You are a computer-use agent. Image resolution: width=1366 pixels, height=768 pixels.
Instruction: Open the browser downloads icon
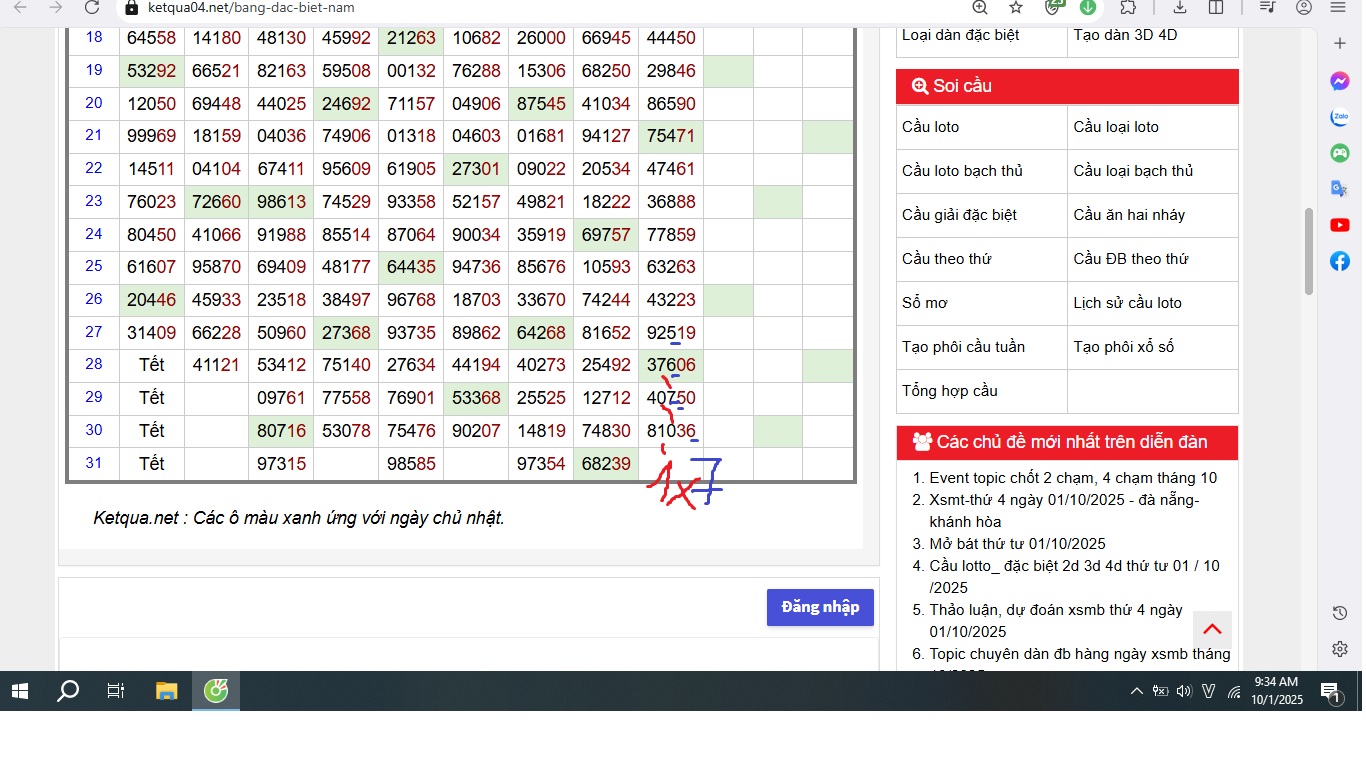coord(1180,8)
